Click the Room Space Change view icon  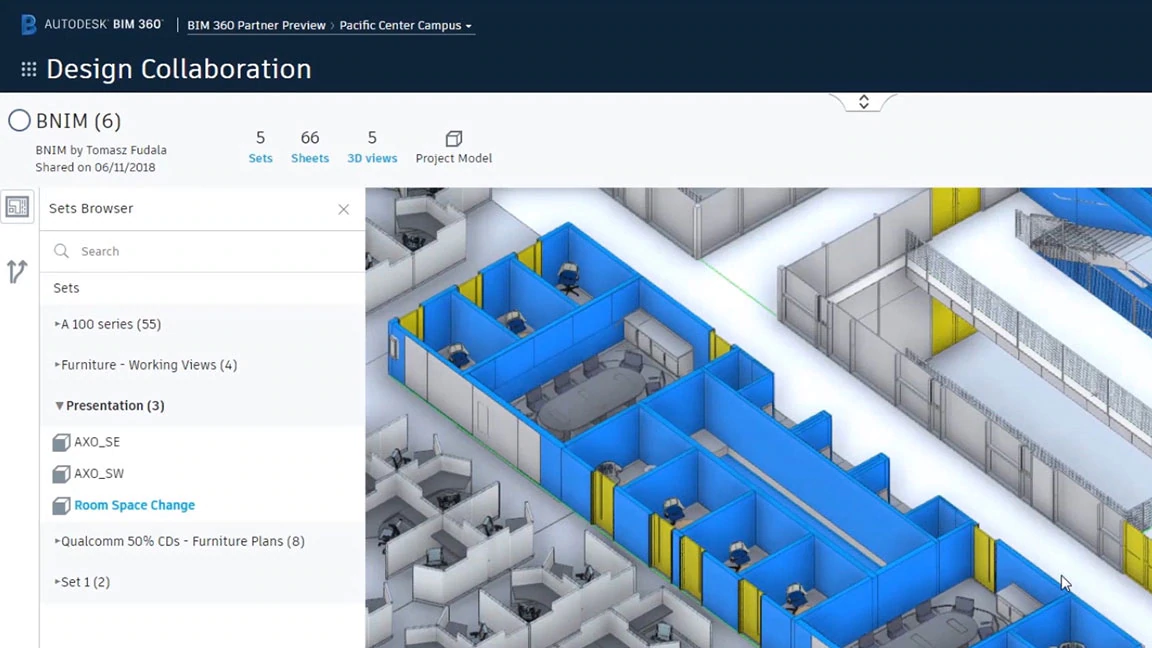[x=61, y=506]
